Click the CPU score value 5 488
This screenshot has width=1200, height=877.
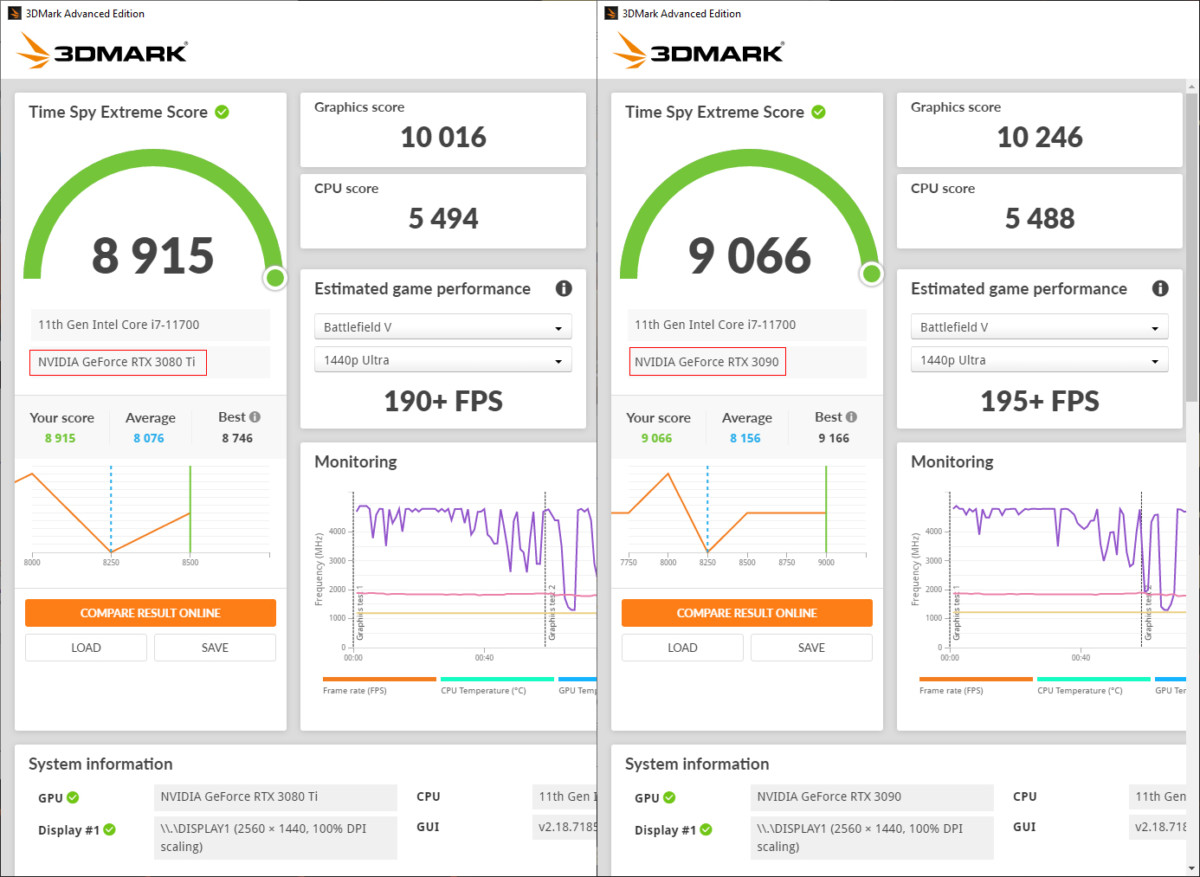pos(1040,218)
